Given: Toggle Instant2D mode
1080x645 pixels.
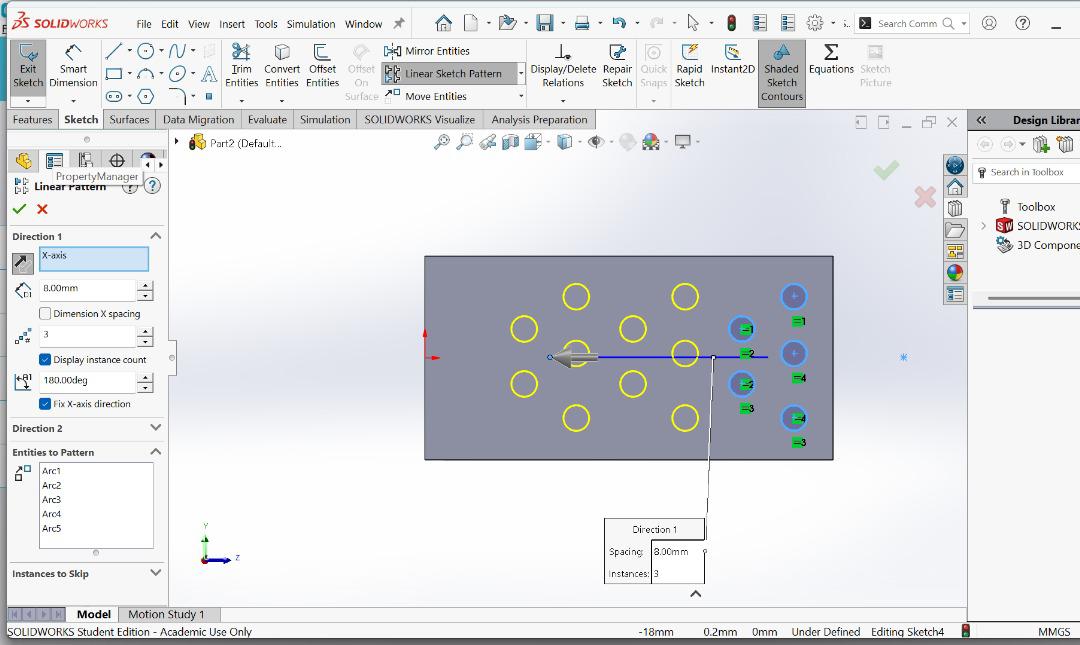Looking at the screenshot, I should click(732, 60).
